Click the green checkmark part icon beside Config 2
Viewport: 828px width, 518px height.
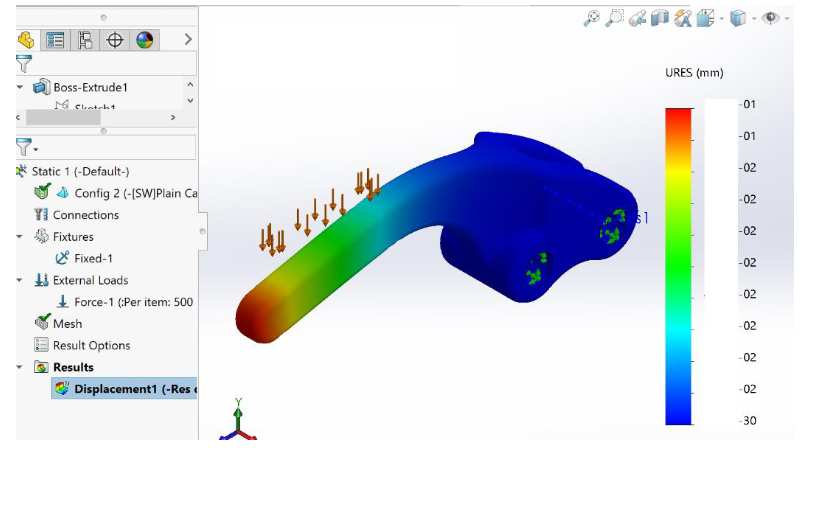(x=42, y=192)
